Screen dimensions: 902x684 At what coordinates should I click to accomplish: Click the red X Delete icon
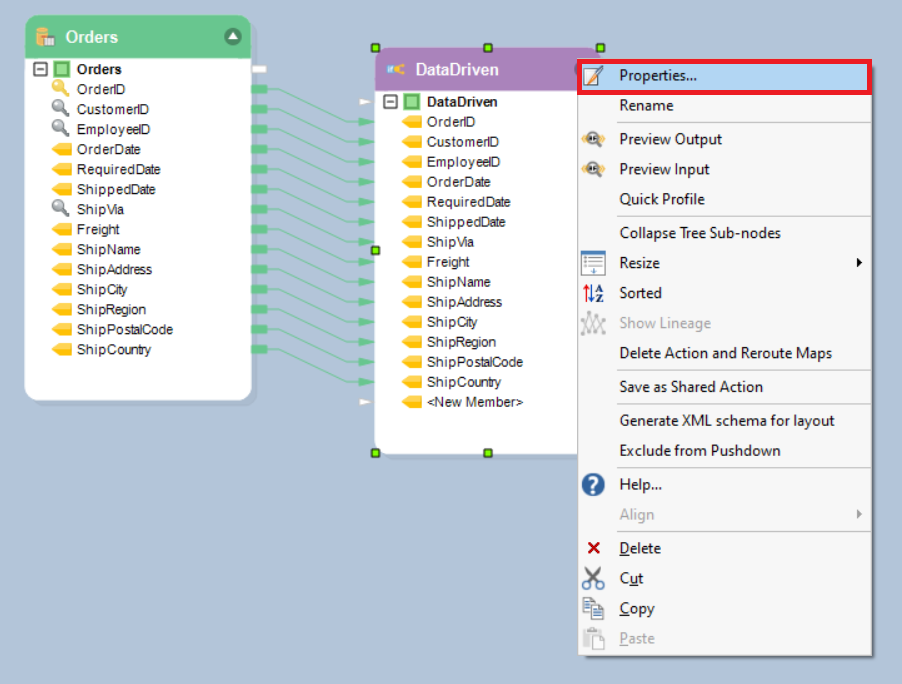[x=593, y=548]
